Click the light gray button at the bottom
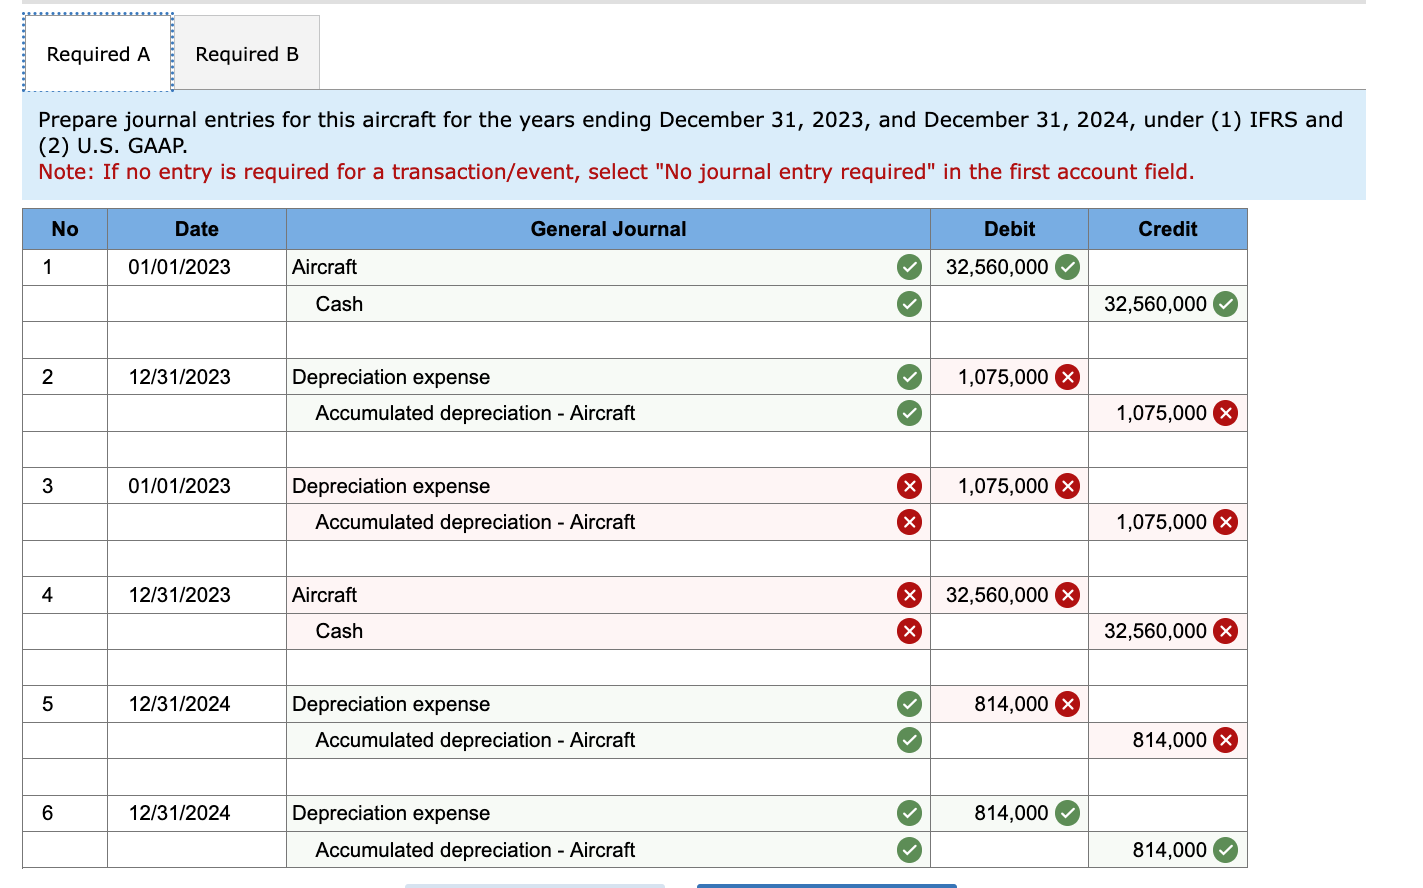1423x888 pixels. coord(535,885)
